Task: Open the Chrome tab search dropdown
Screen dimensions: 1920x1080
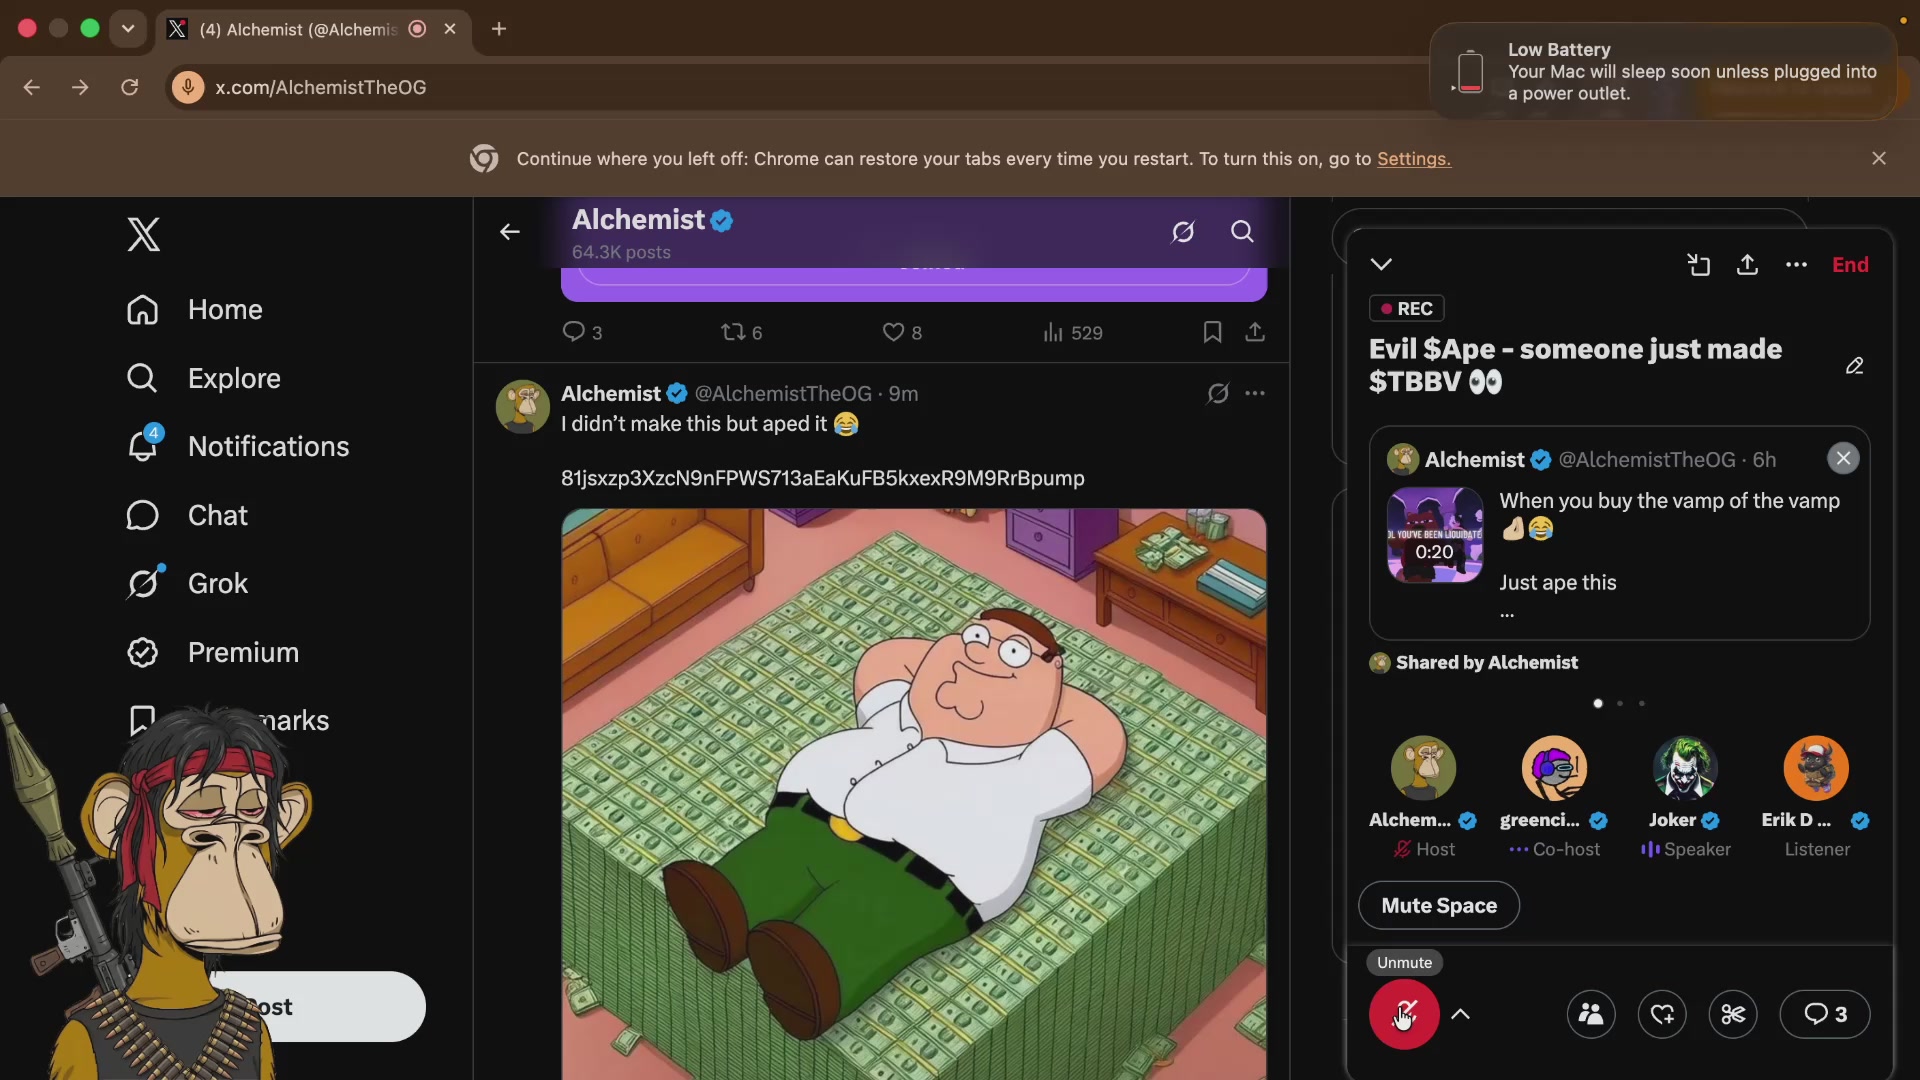Action: pos(128,28)
